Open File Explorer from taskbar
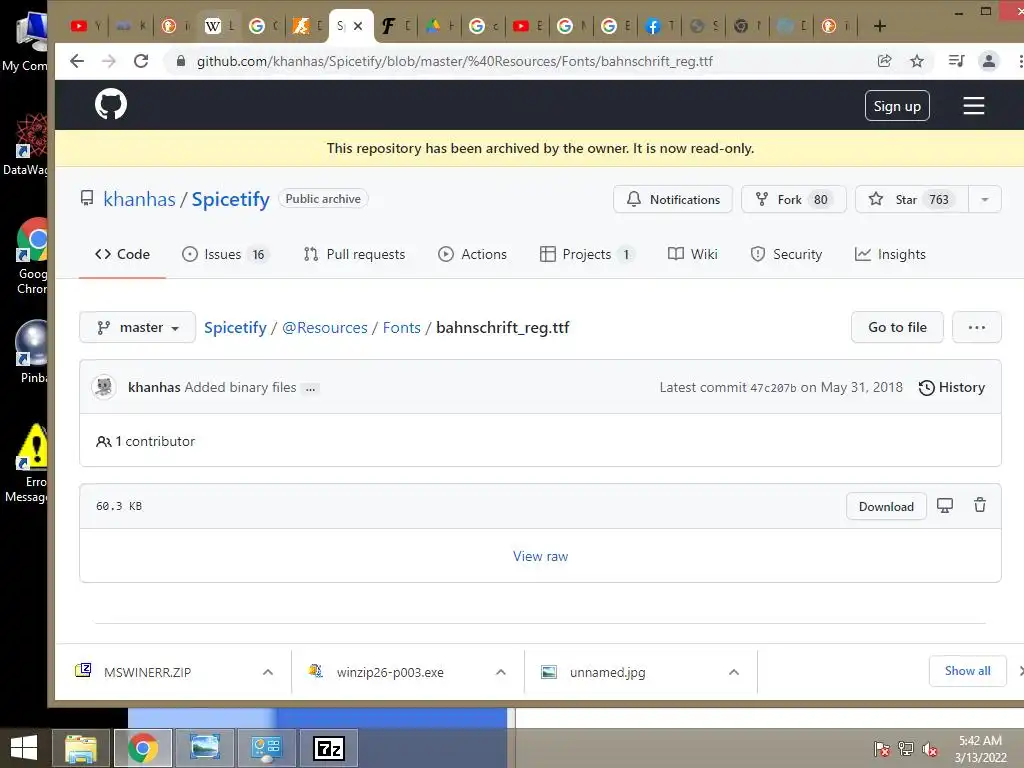Viewport: 1024px width, 768px height. (81, 748)
